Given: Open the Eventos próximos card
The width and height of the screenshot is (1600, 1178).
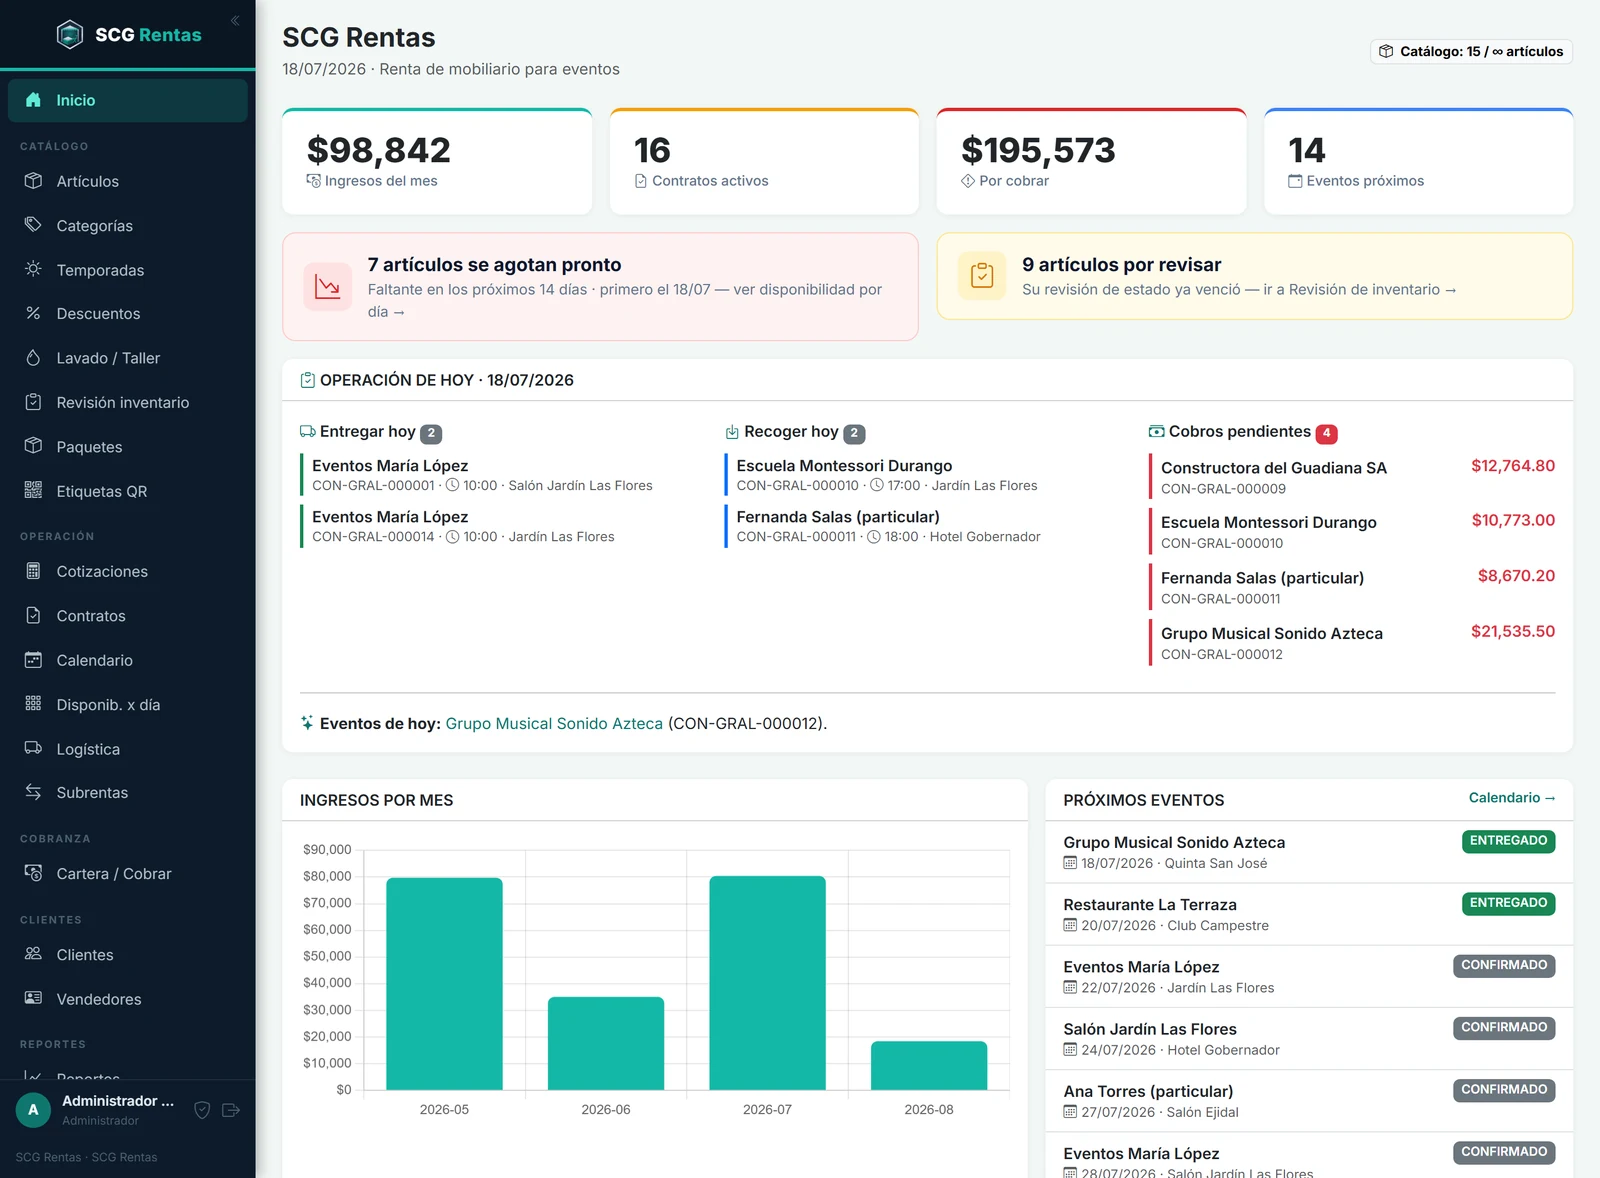Looking at the screenshot, I should coord(1418,161).
